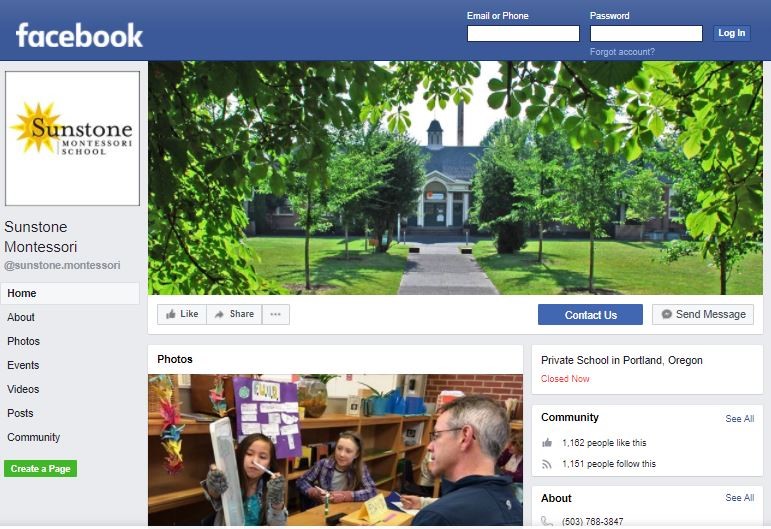Image resolution: width=771 pixels, height=529 pixels.
Task: Click the Forgot account? link
Action: pos(622,52)
